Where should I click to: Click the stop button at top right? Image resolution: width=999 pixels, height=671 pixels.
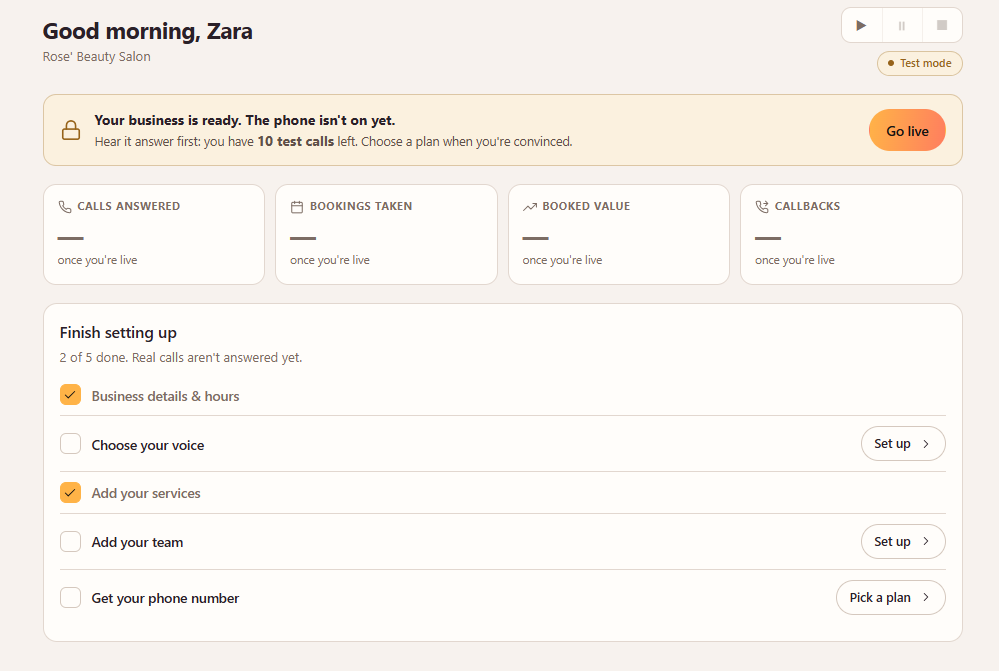pos(942,25)
